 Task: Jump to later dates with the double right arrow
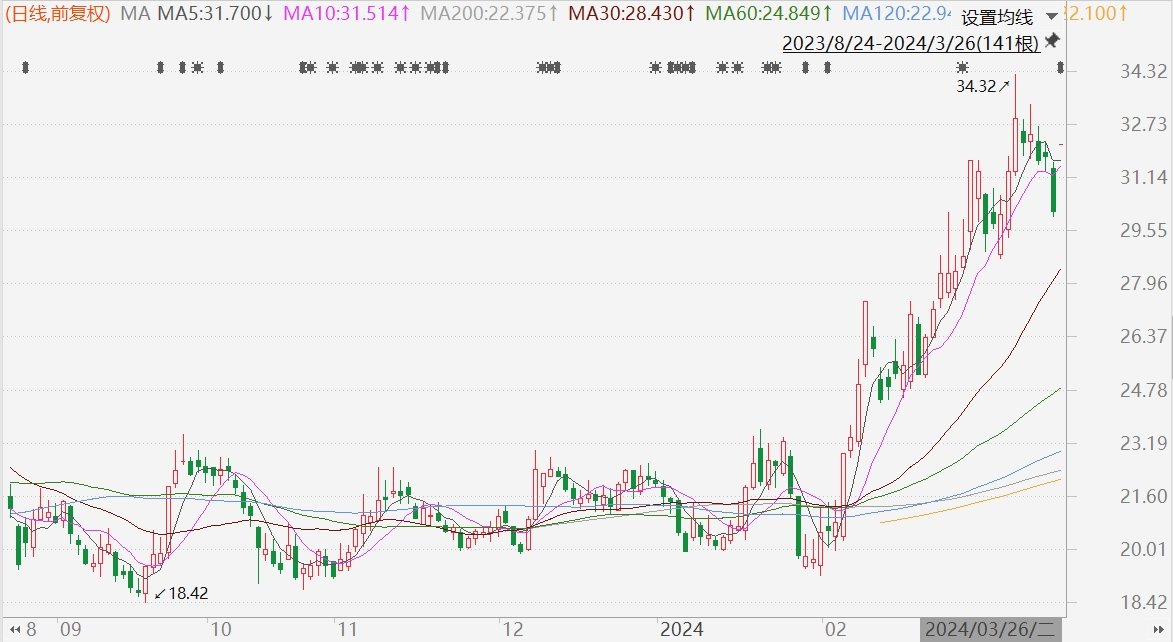[1156, 630]
